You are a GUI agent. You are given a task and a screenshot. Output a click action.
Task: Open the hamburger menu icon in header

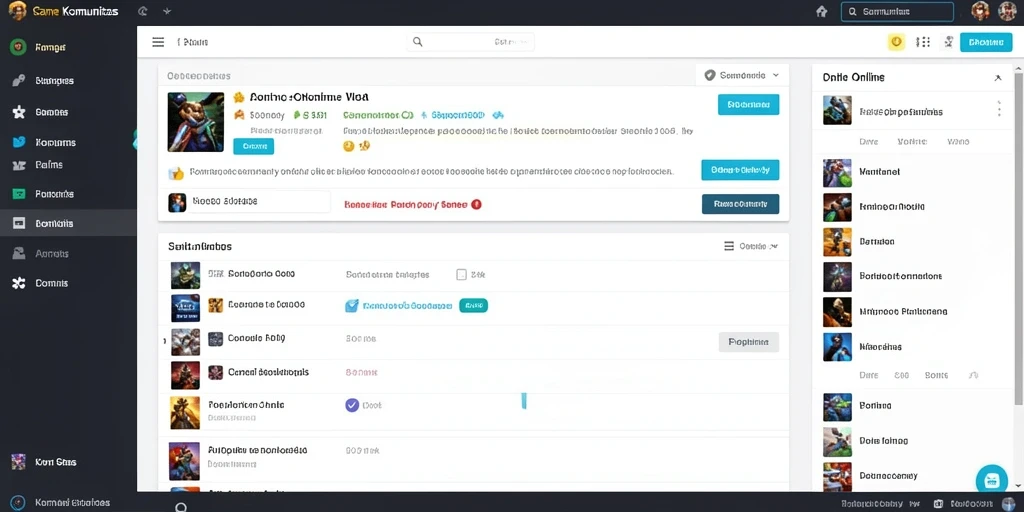pos(158,42)
